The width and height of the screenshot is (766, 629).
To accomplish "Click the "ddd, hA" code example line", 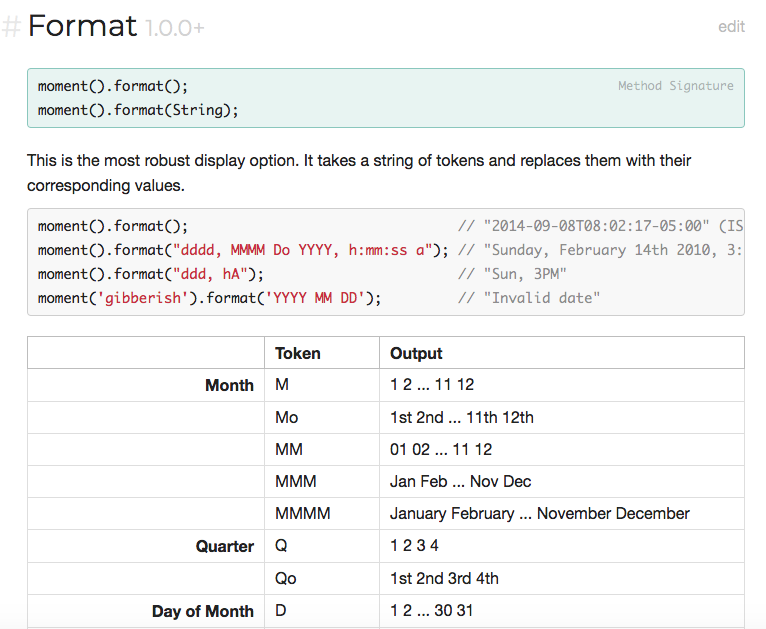I will (150, 274).
